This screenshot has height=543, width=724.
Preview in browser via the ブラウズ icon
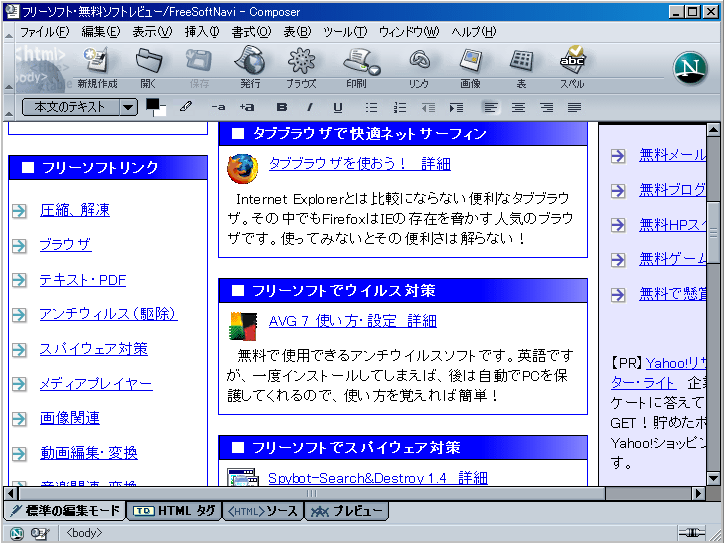(x=301, y=67)
